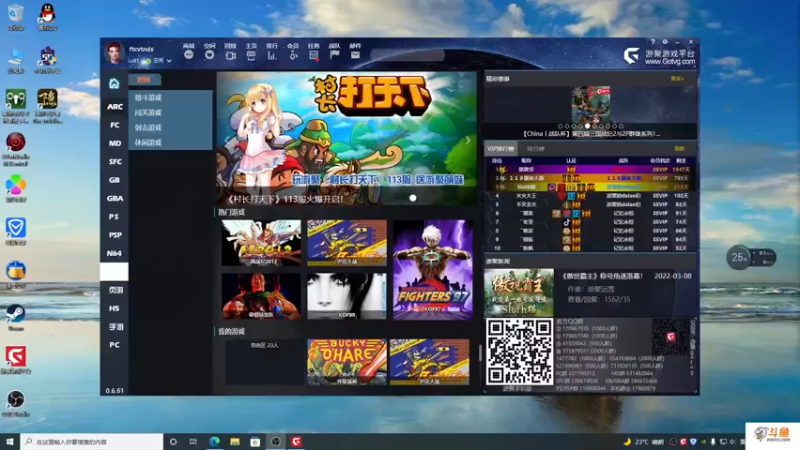This screenshot has width=800, height=450.
Task: Open the Bucky O'Hare game in 我的游戏
Action: (346, 362)
